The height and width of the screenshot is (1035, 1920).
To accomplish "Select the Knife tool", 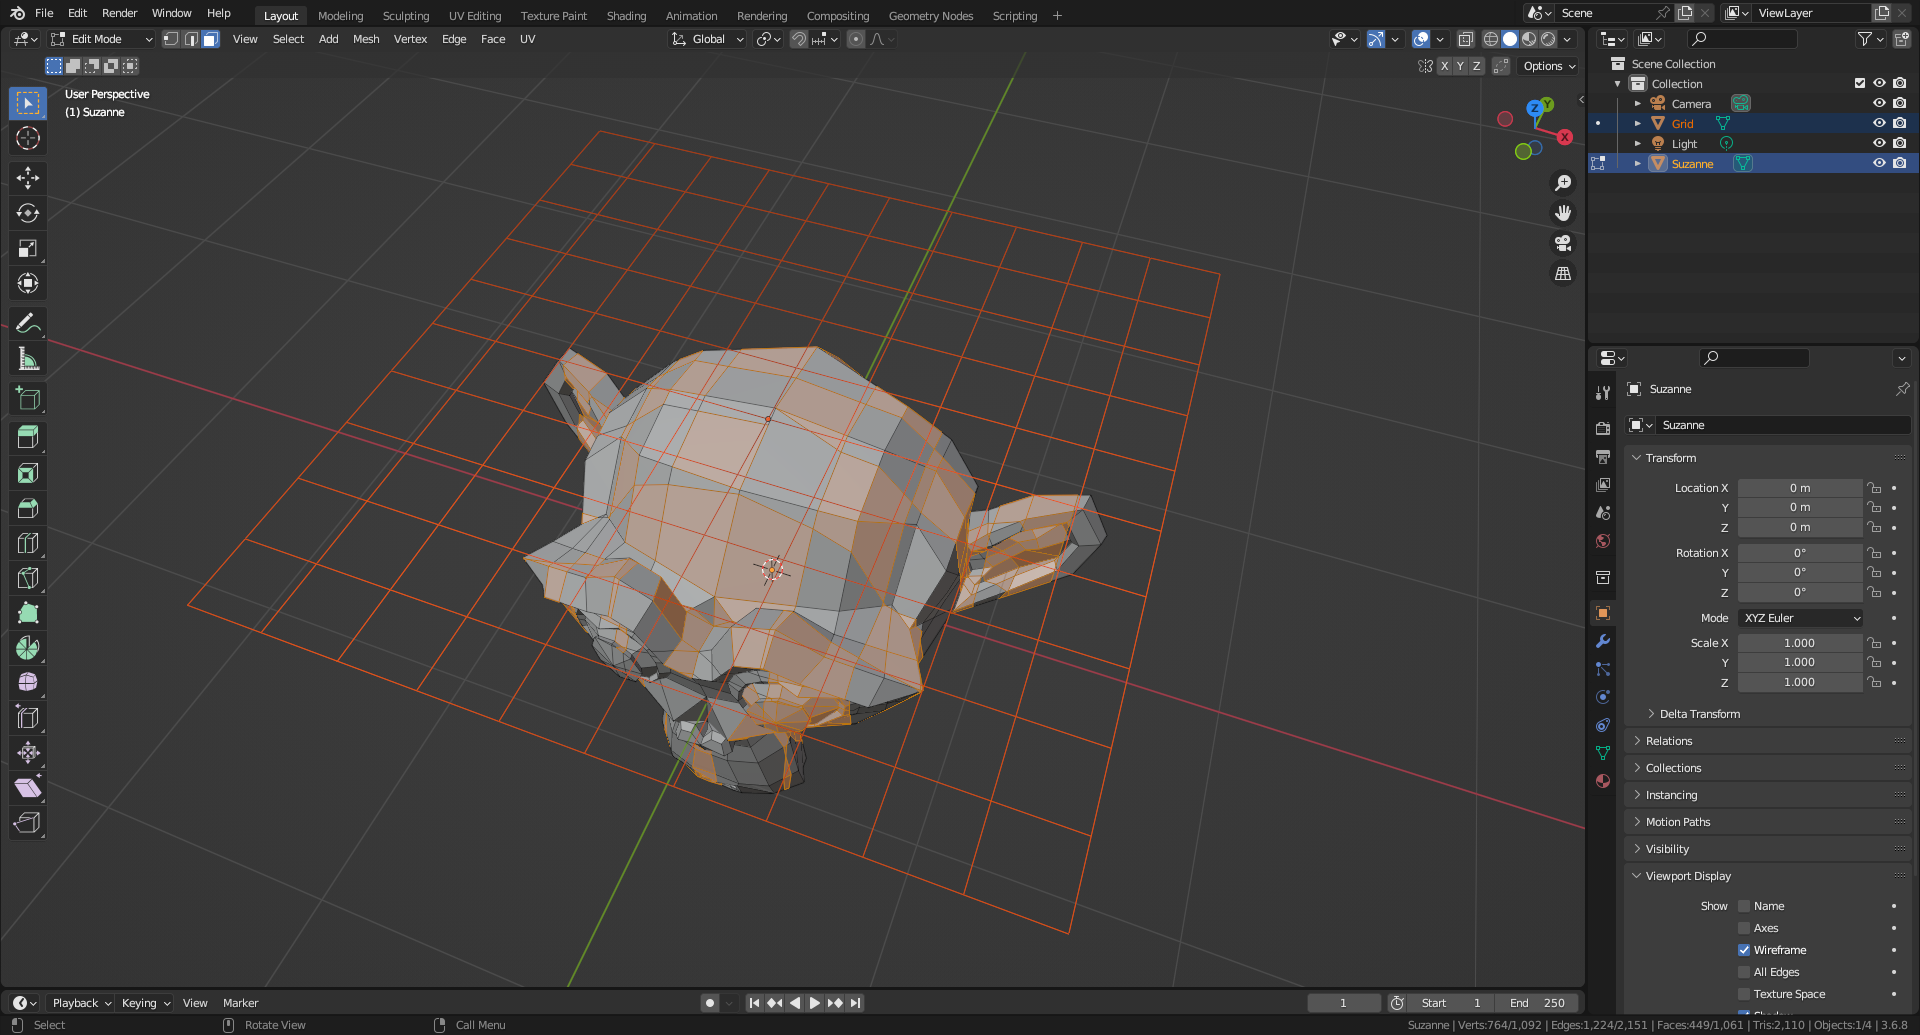I will (x=28, y=578).
